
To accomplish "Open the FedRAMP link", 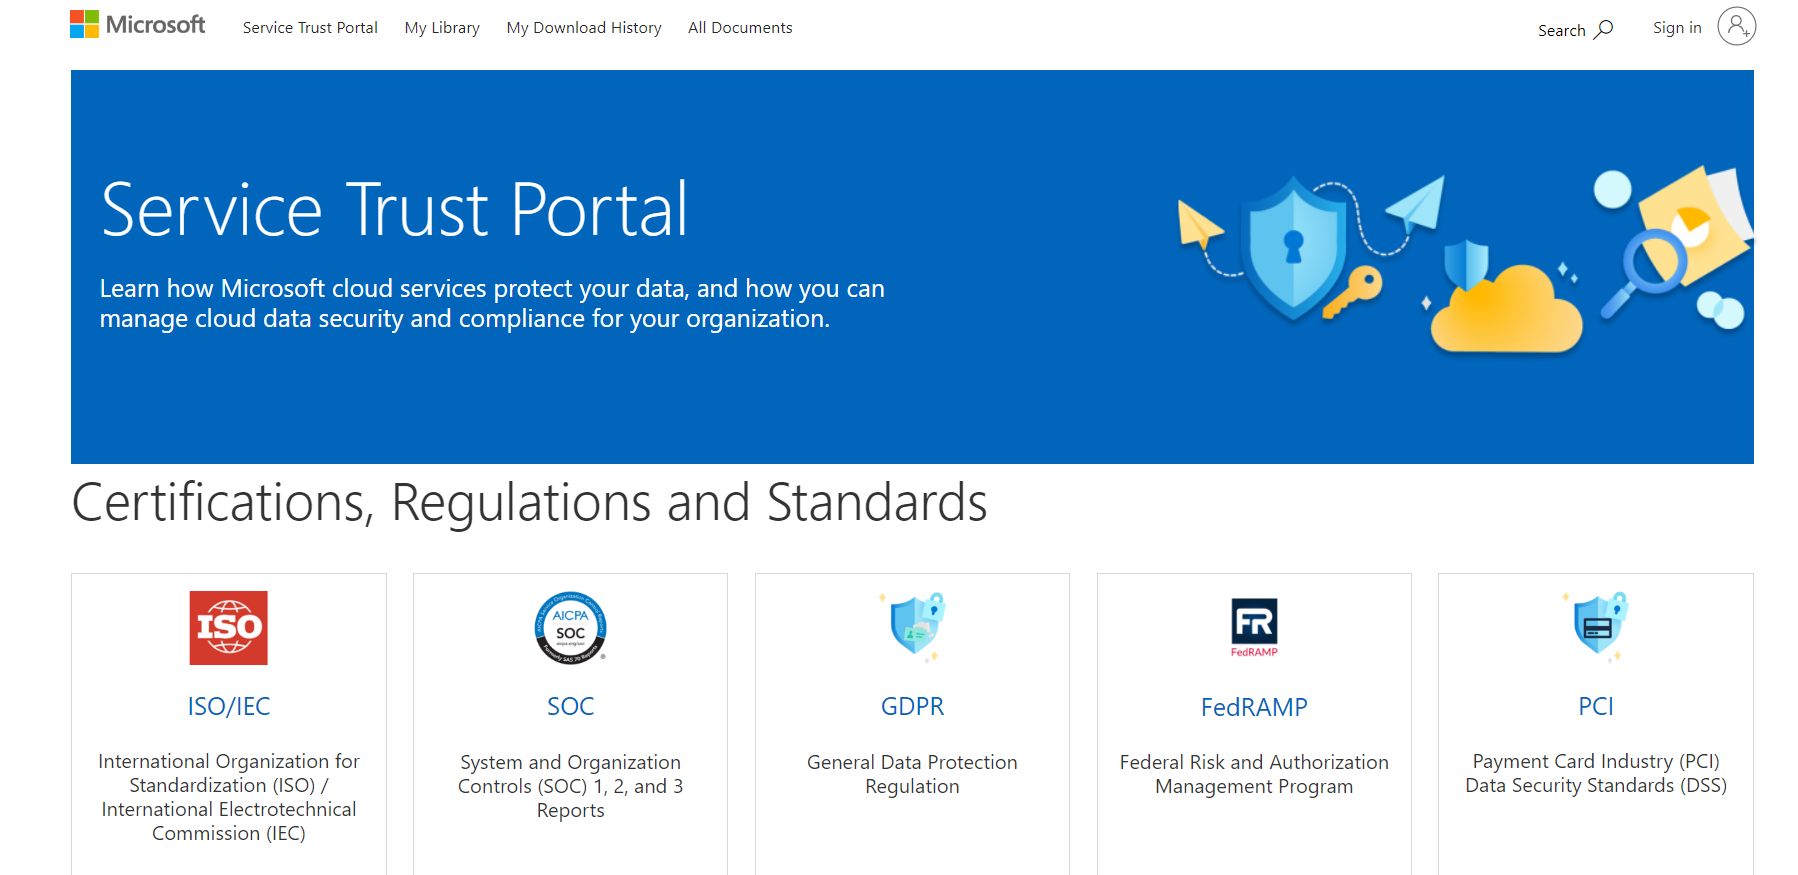I will pyautogui.click(x=1254, y=707).
